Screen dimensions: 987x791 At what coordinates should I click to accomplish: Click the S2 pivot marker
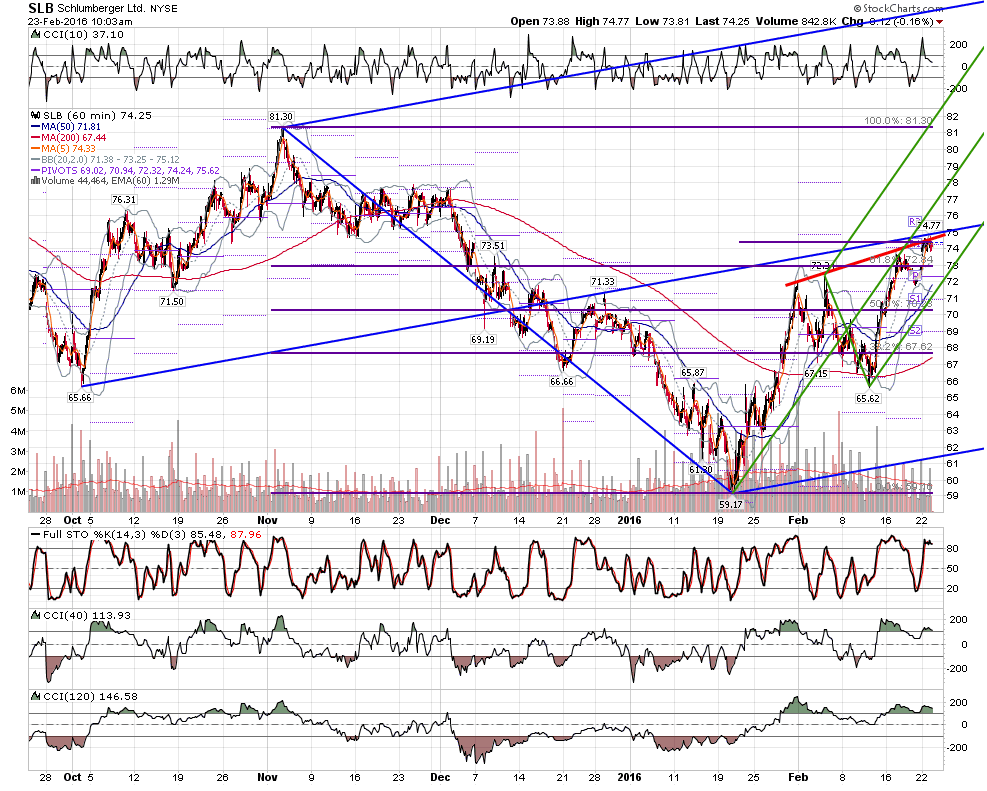click(x=915, y=330)
